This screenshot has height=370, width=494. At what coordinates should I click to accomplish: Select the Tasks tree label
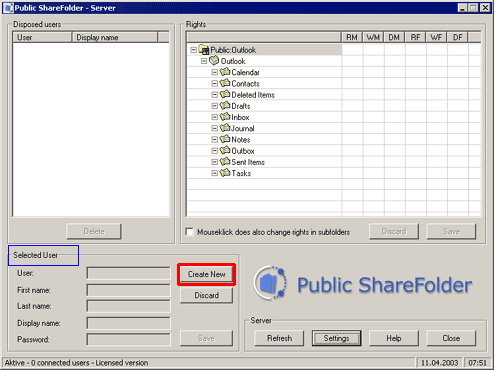click(x=241, y=173)
